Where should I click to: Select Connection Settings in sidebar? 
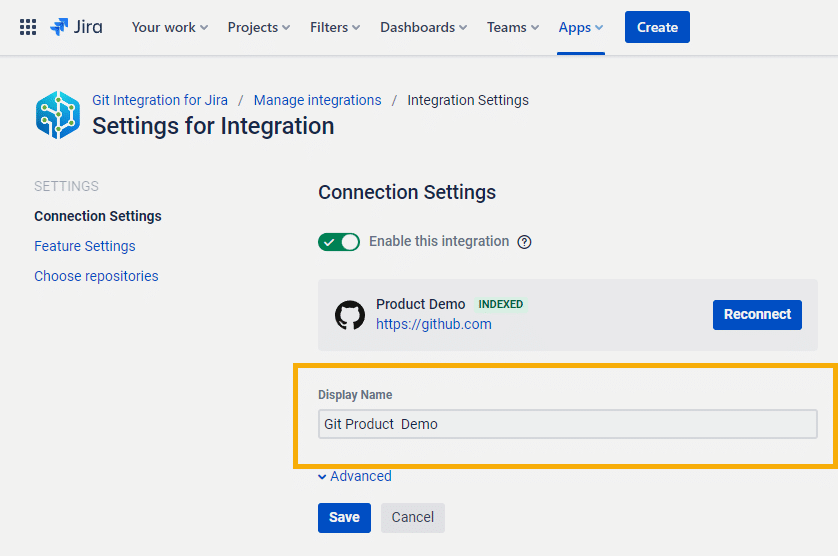[98, 216]
